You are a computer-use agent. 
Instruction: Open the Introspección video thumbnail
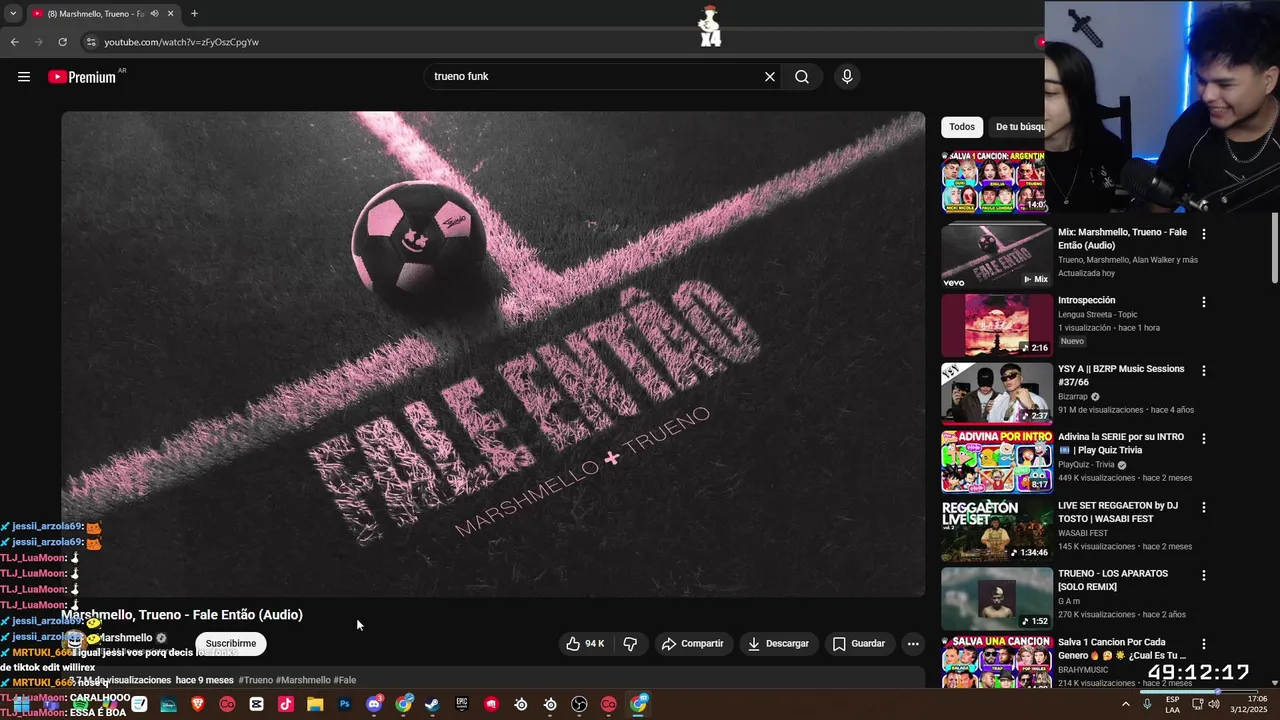pyautogui.click(x=997, y=325)
